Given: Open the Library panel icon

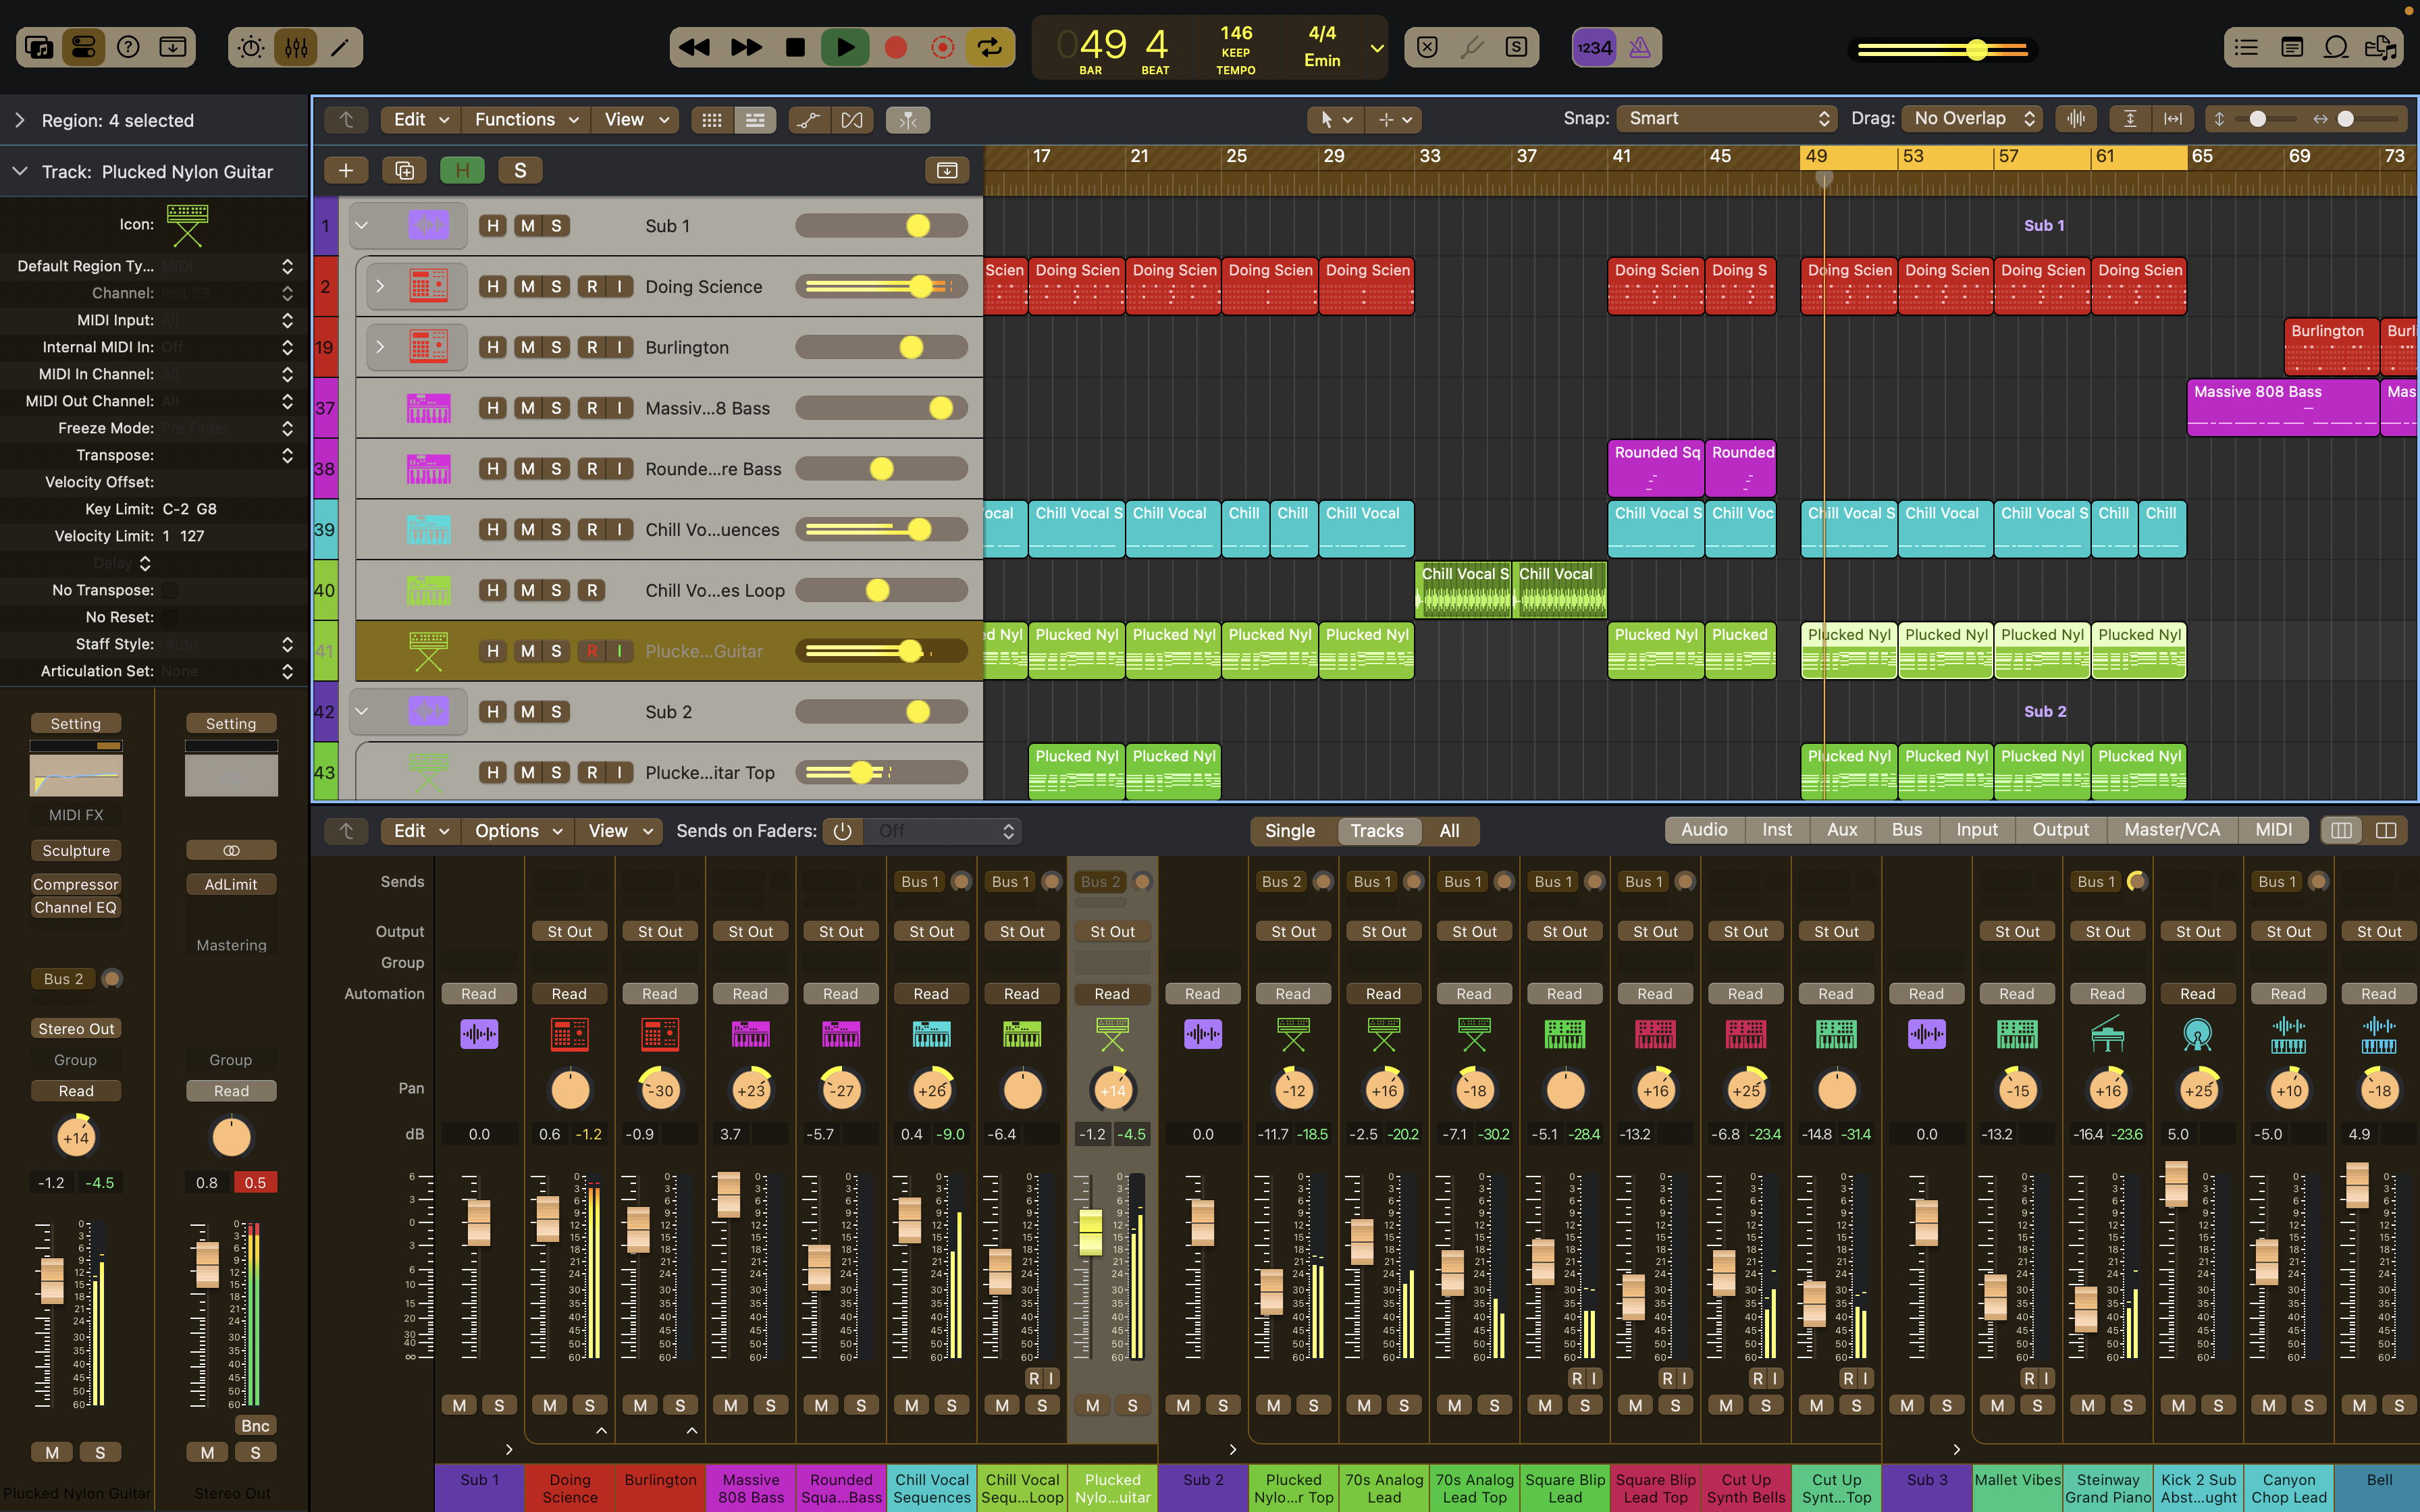Looking at the screenshot, I should pos(39,47).
